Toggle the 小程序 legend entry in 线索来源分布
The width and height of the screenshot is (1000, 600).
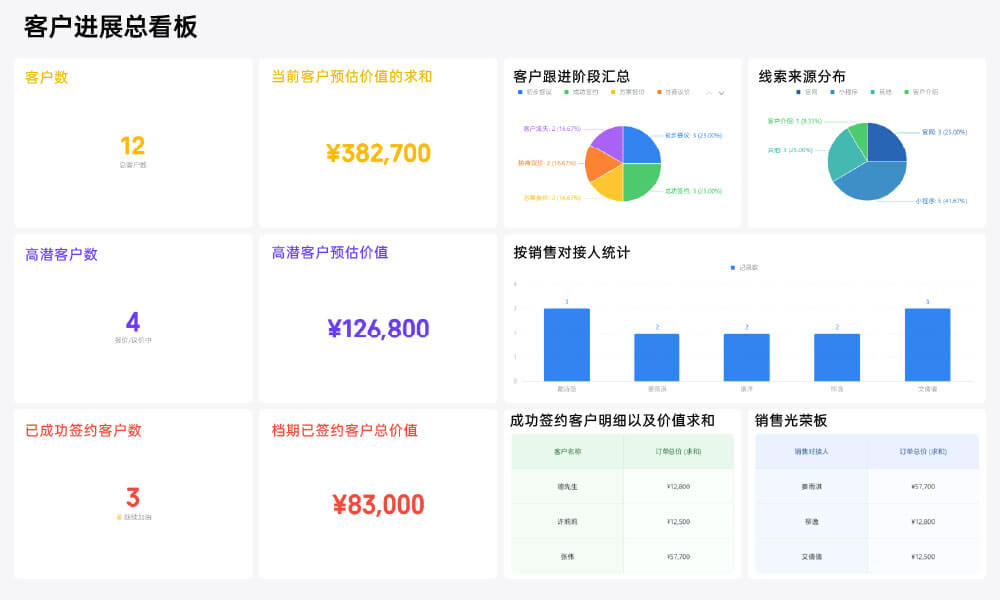[844, 92]
